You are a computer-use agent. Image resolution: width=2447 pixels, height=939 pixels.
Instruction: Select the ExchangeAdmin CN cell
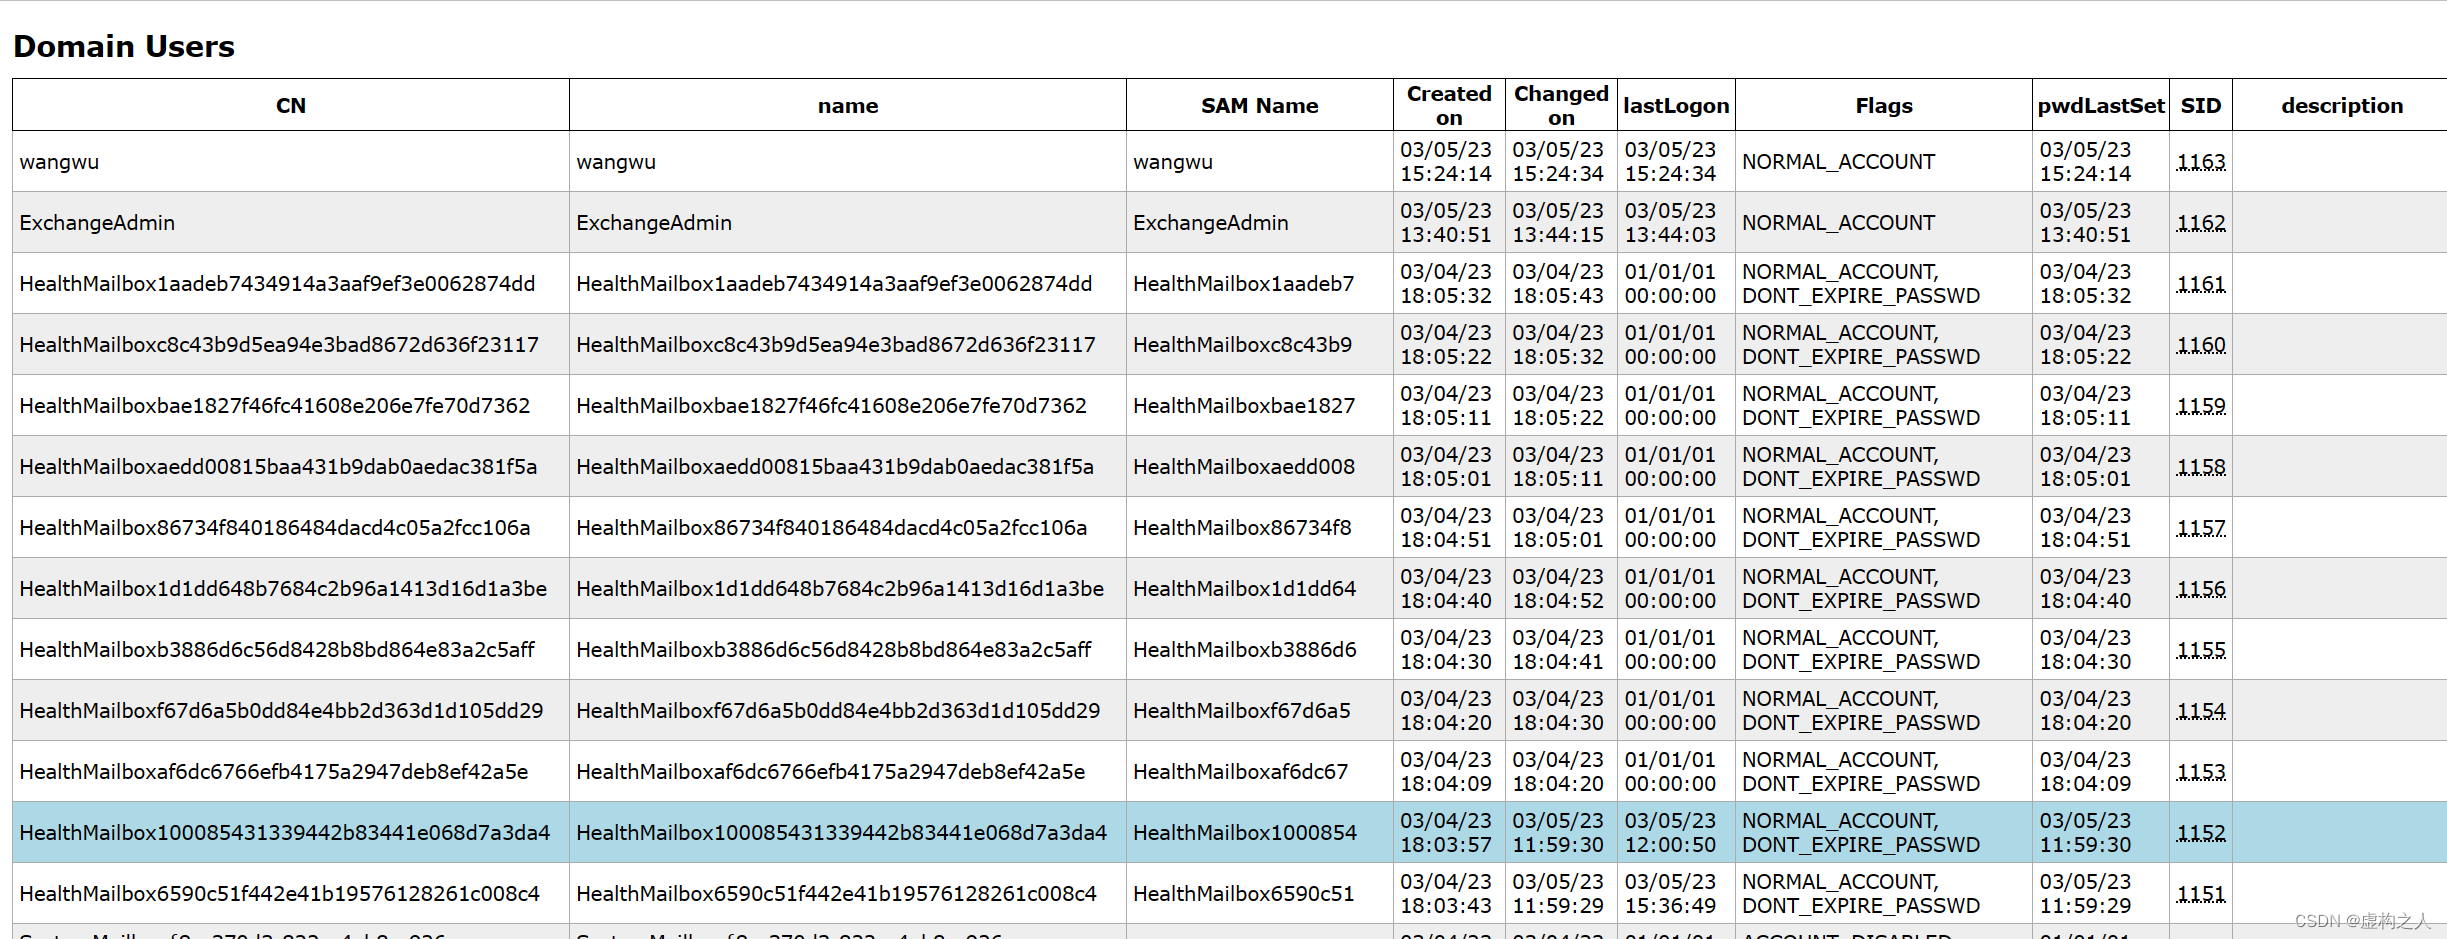tap(291, 222)
